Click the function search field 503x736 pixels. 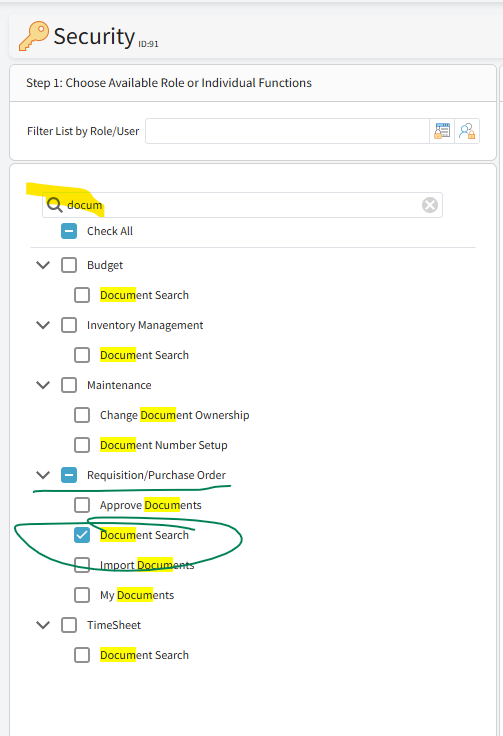[242, 205]
